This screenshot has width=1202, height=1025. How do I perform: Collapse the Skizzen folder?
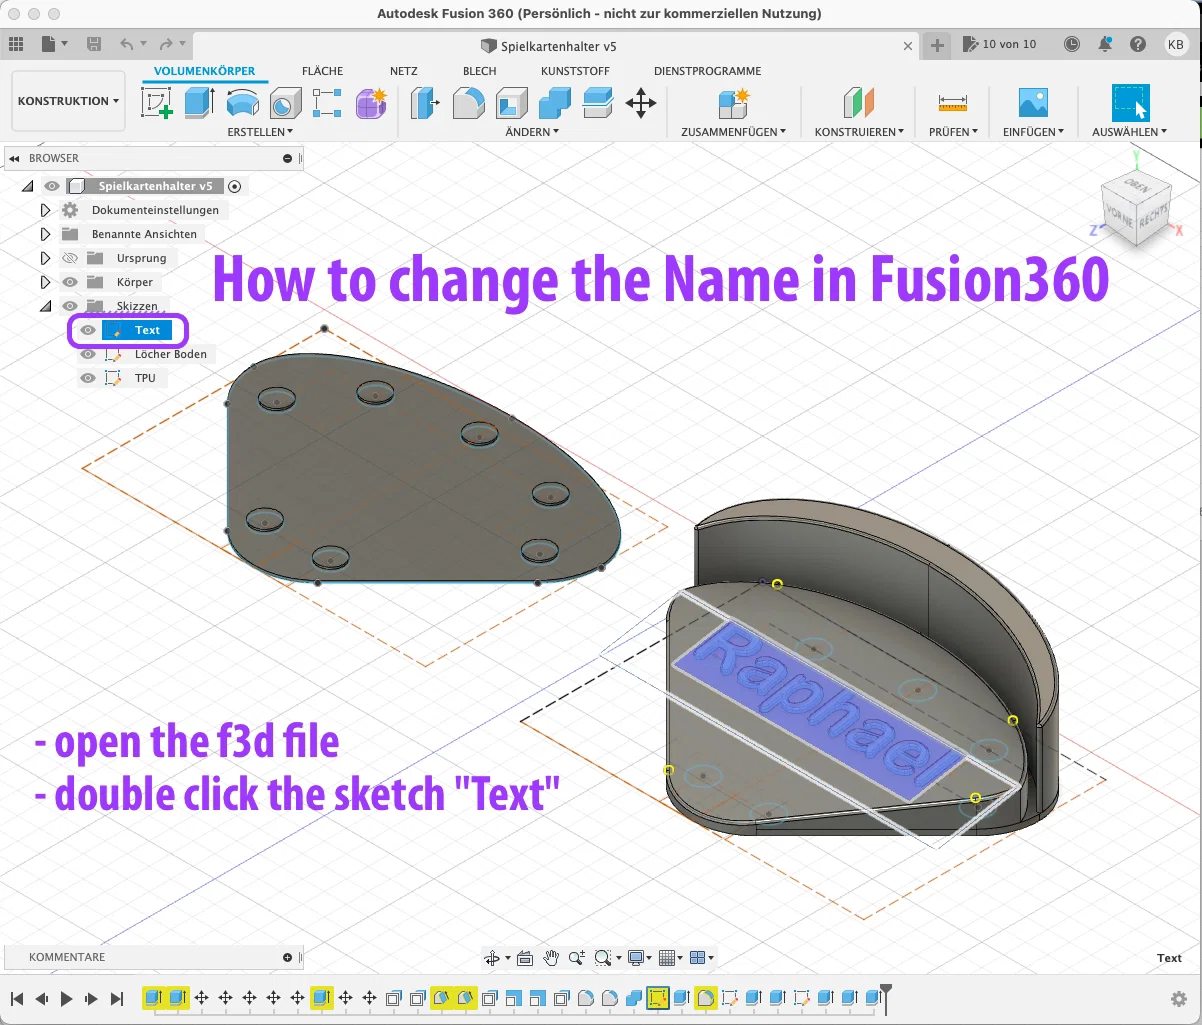tap(45, 306)
